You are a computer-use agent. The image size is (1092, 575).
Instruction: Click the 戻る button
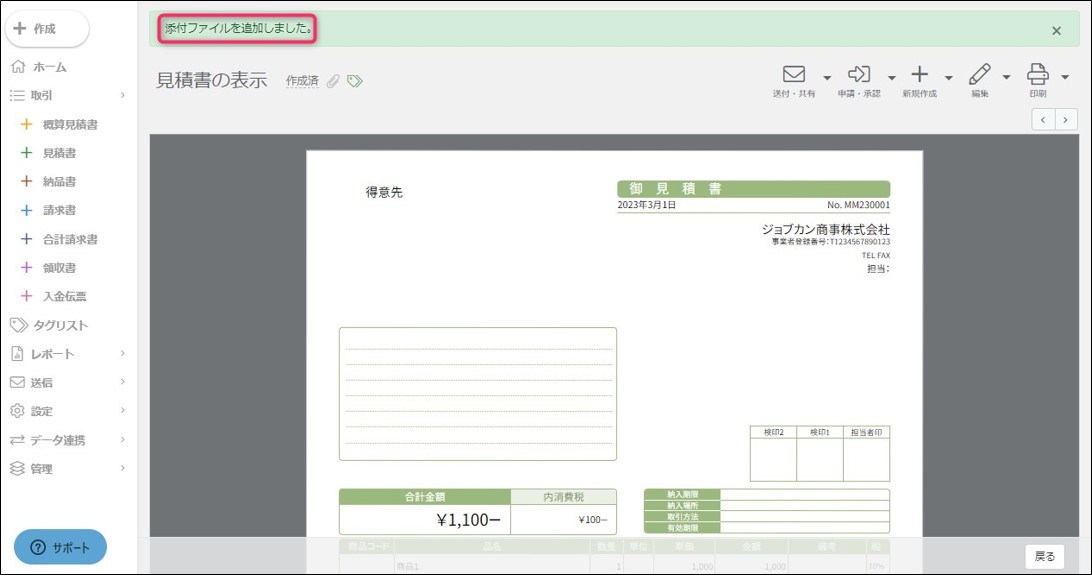(1045, 556)
